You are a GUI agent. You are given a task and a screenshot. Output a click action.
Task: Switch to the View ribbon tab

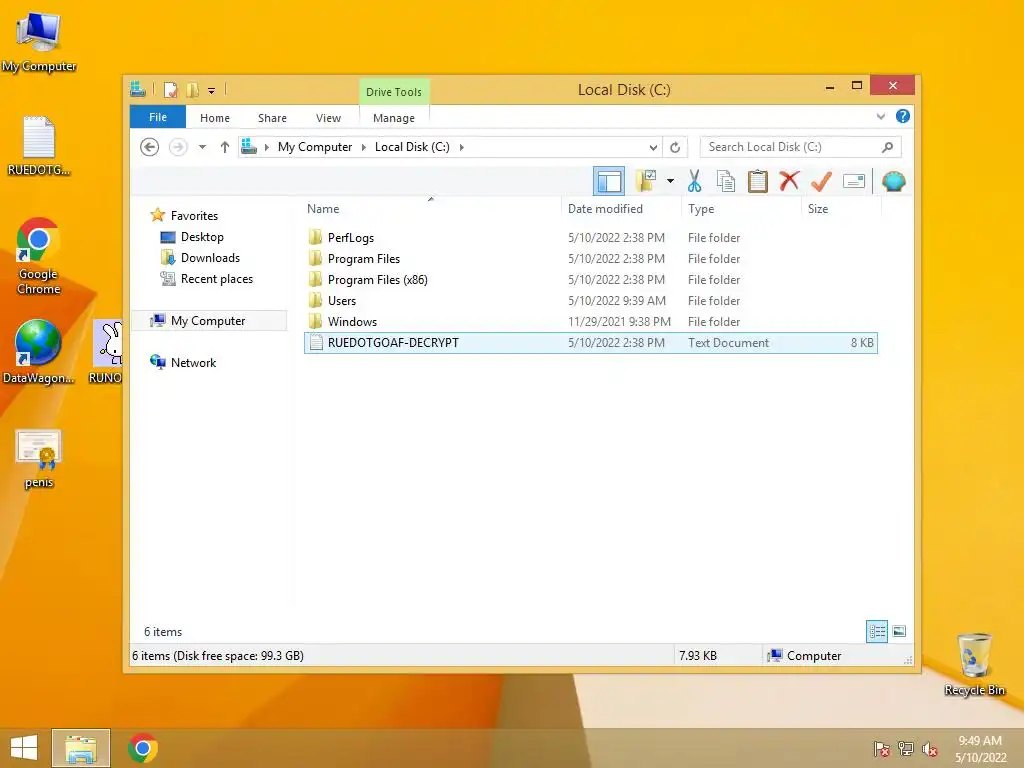click(328, 118)
